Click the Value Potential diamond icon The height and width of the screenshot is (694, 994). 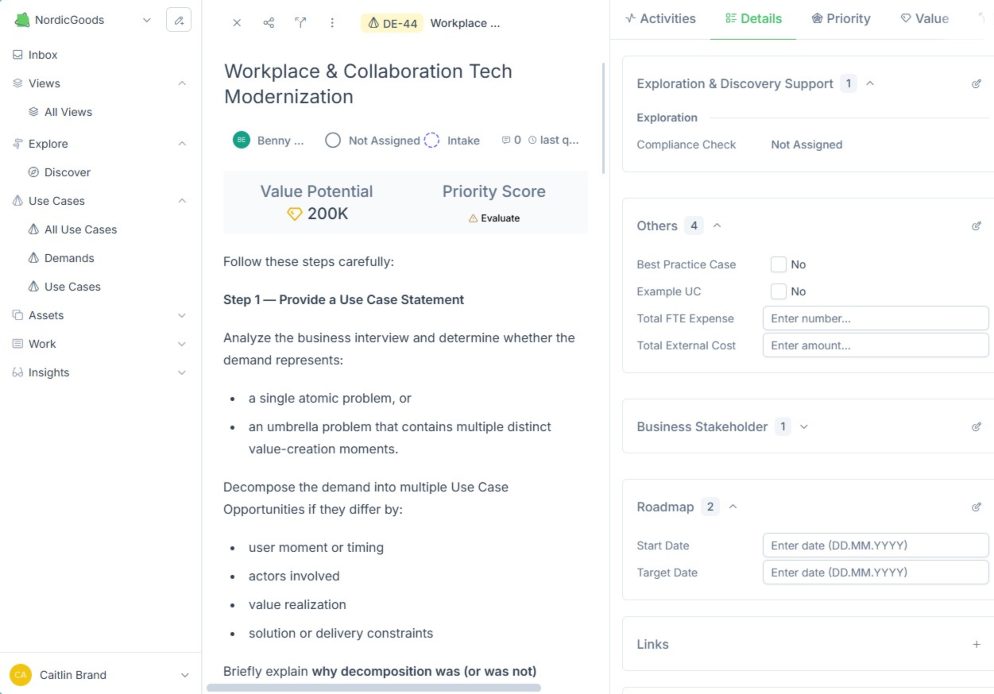pos(294,214)
